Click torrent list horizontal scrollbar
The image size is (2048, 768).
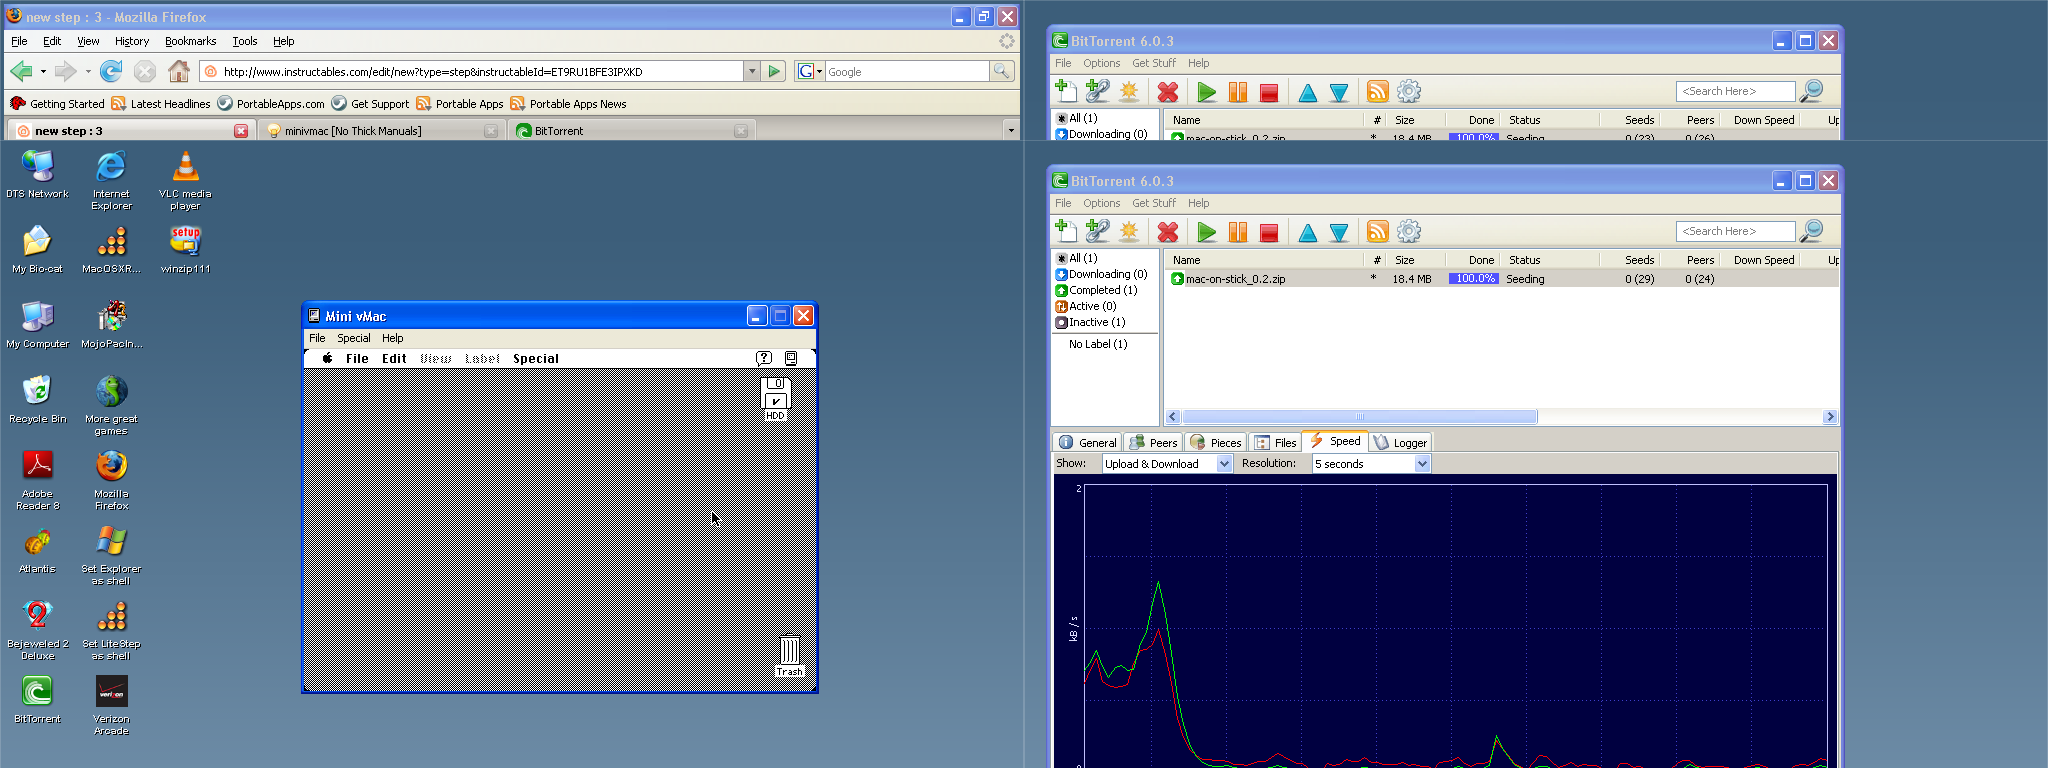click(x=1359, y=417)
